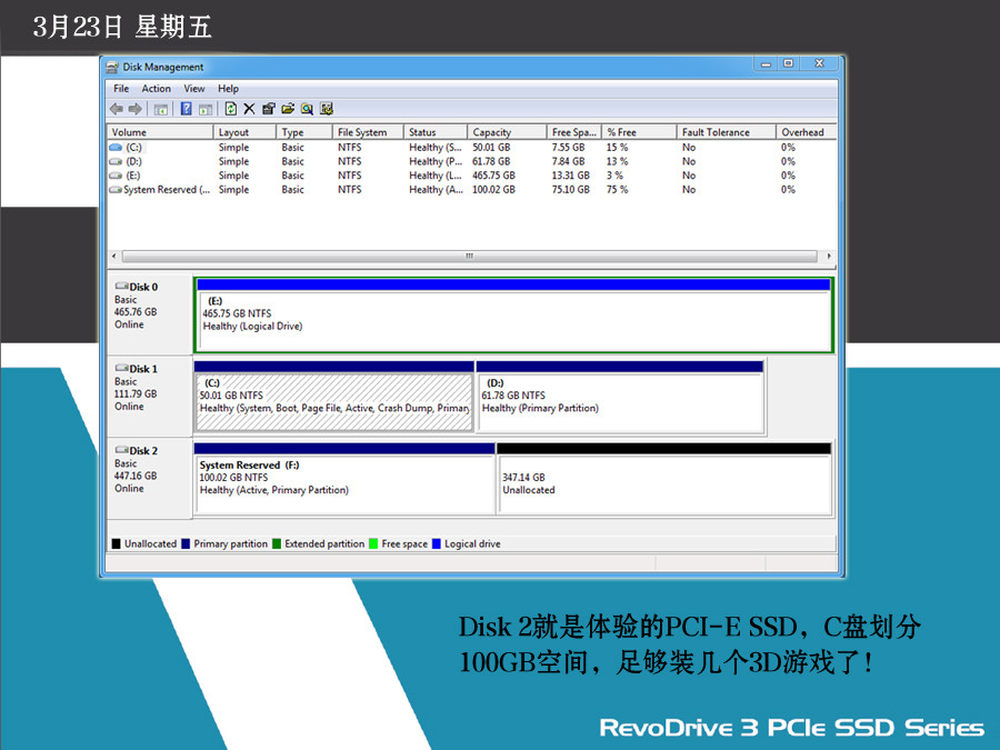Image resolution: width=1000 pixels, height=750 pixels.
Task: Minimize the Disk Management window
Action: tap(766, 64)
